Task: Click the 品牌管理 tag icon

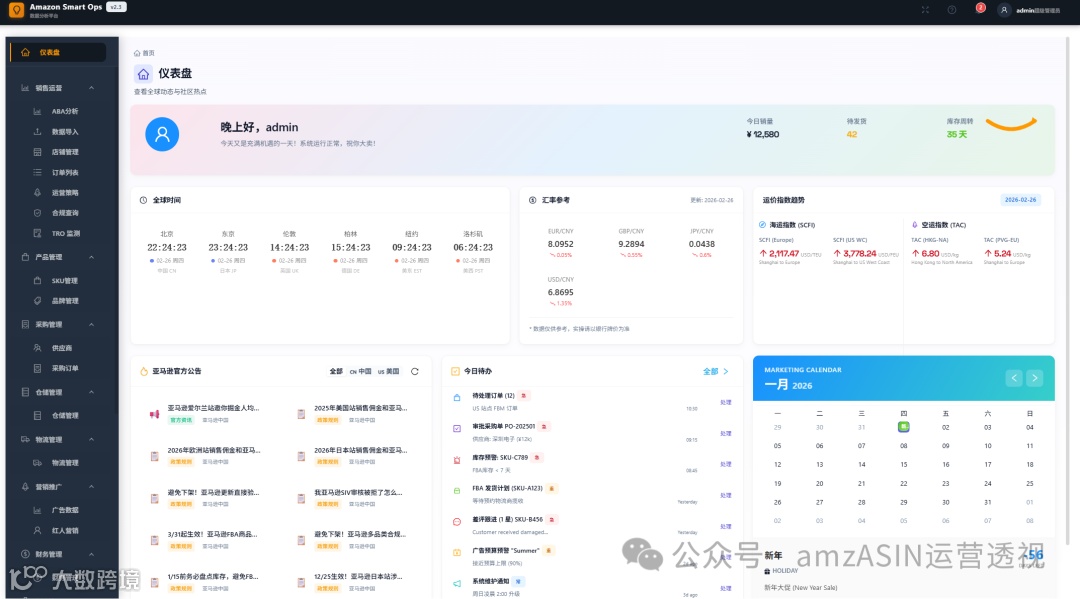Action: (37, 301)
